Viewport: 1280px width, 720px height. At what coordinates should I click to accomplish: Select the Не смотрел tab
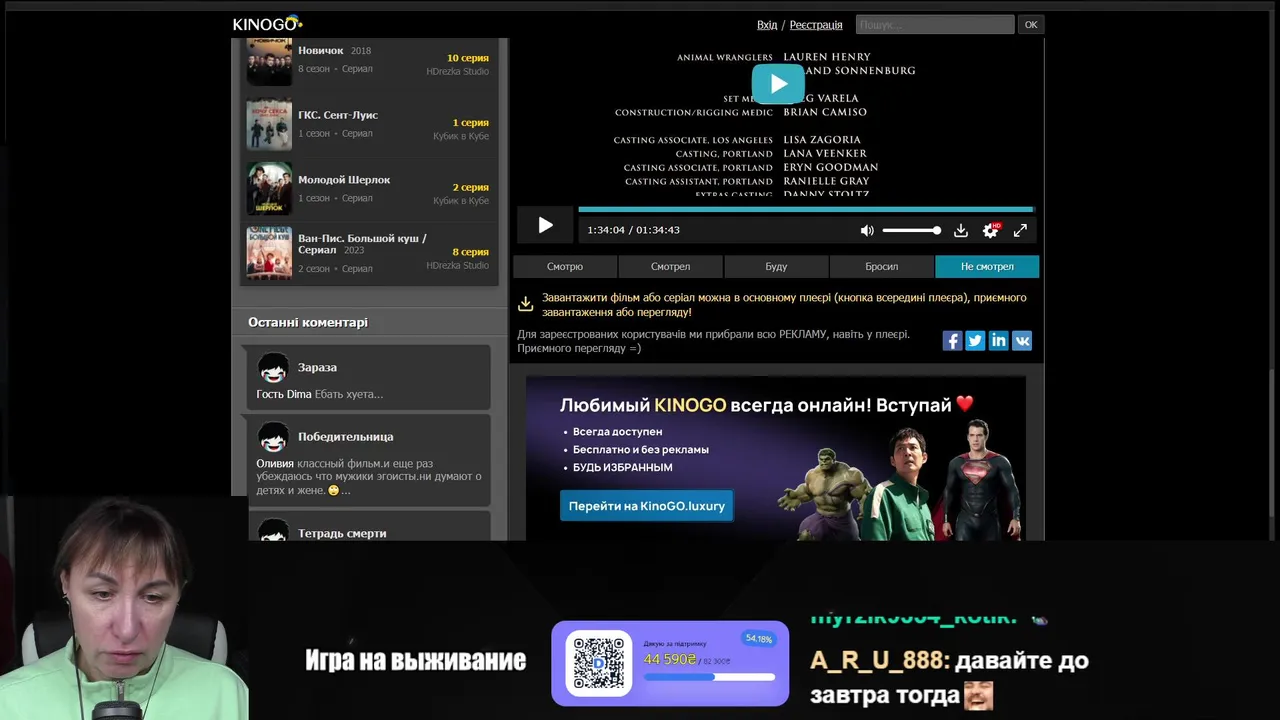987,267
